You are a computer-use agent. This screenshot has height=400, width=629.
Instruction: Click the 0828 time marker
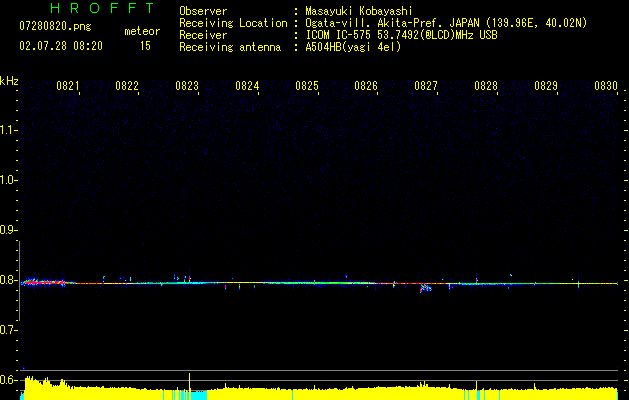tap(486, 86)
